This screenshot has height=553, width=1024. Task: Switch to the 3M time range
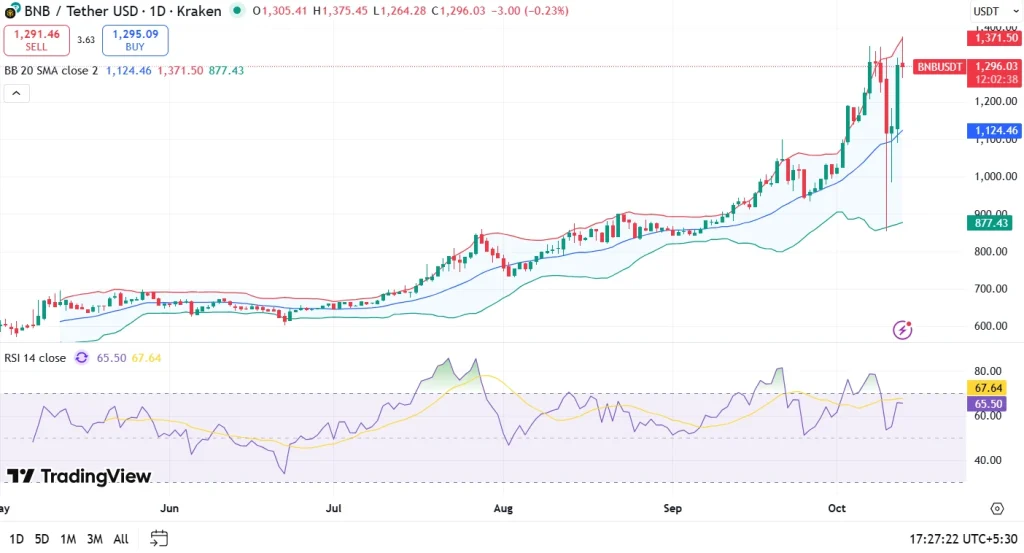click(x=94, y=539)
